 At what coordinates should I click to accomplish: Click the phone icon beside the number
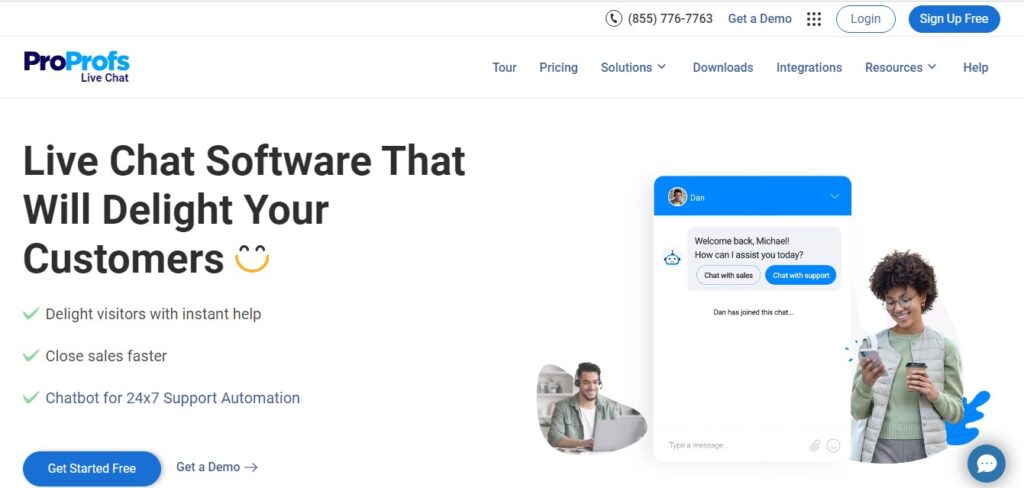pyautogui.click(x=613, y=19)
